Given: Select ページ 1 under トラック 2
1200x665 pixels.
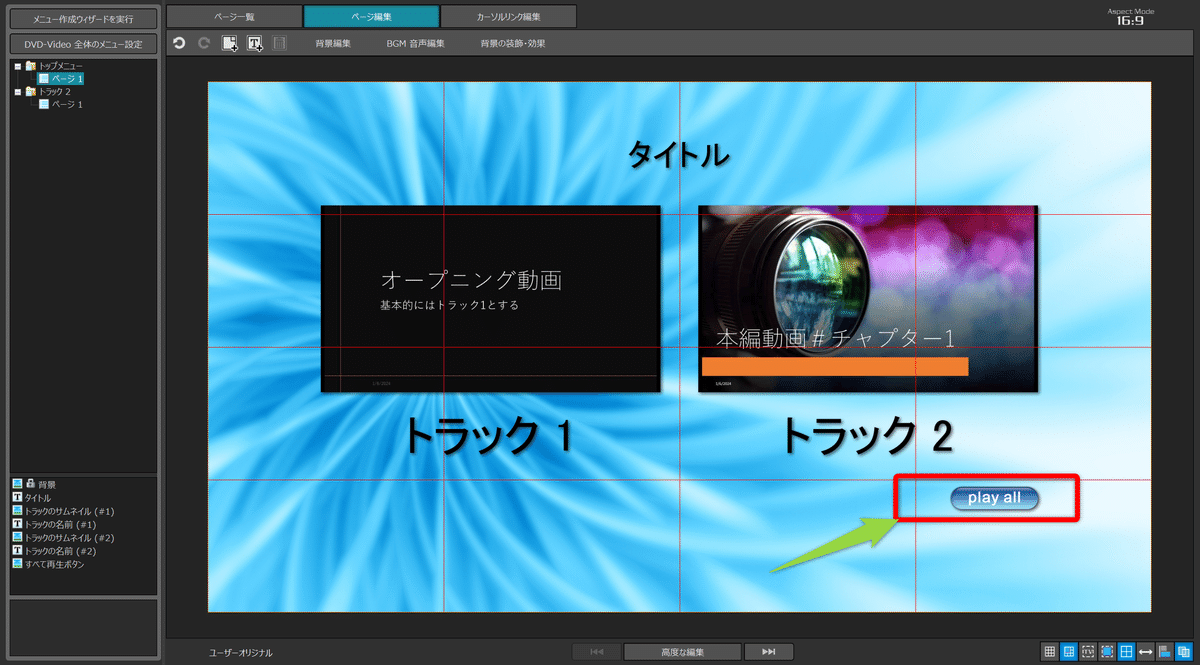Looking at the screenshot, I should (60, 104).
